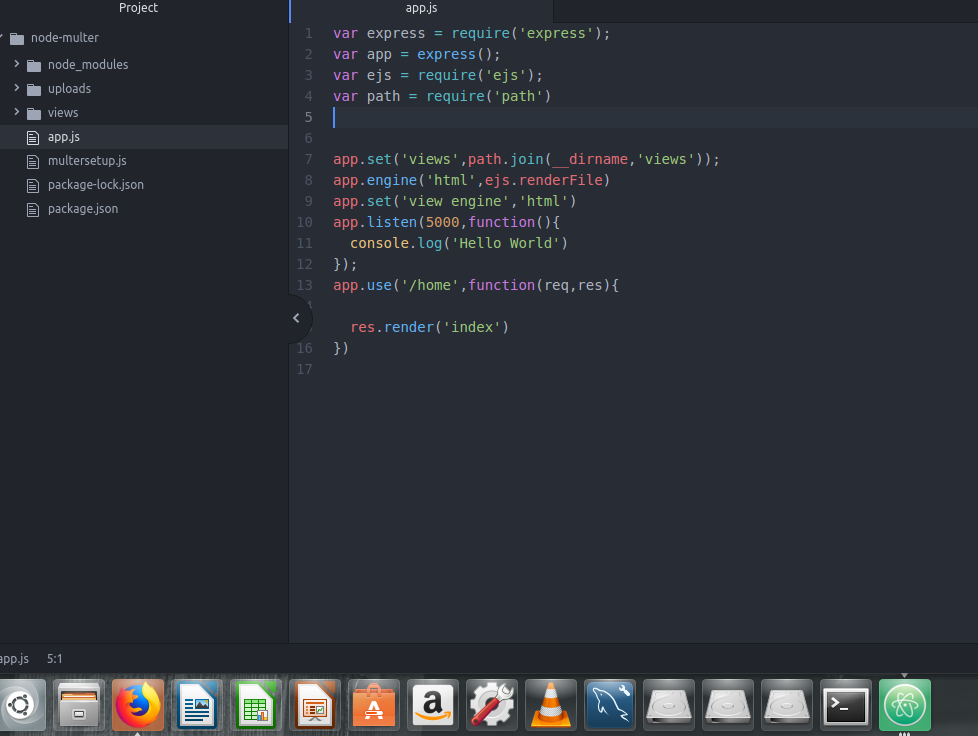Click line number 10 in the gutter

click(x=304, y=222)
